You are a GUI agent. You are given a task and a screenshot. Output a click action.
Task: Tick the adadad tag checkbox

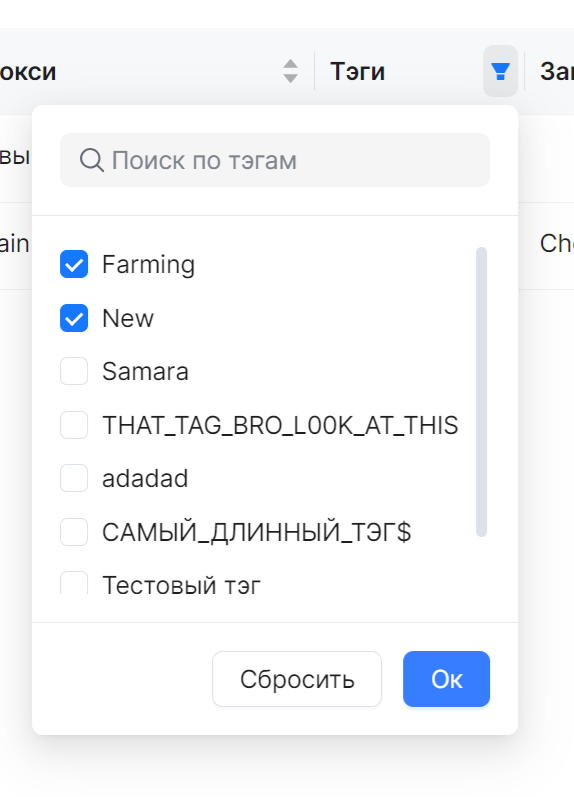pos(74,478)
